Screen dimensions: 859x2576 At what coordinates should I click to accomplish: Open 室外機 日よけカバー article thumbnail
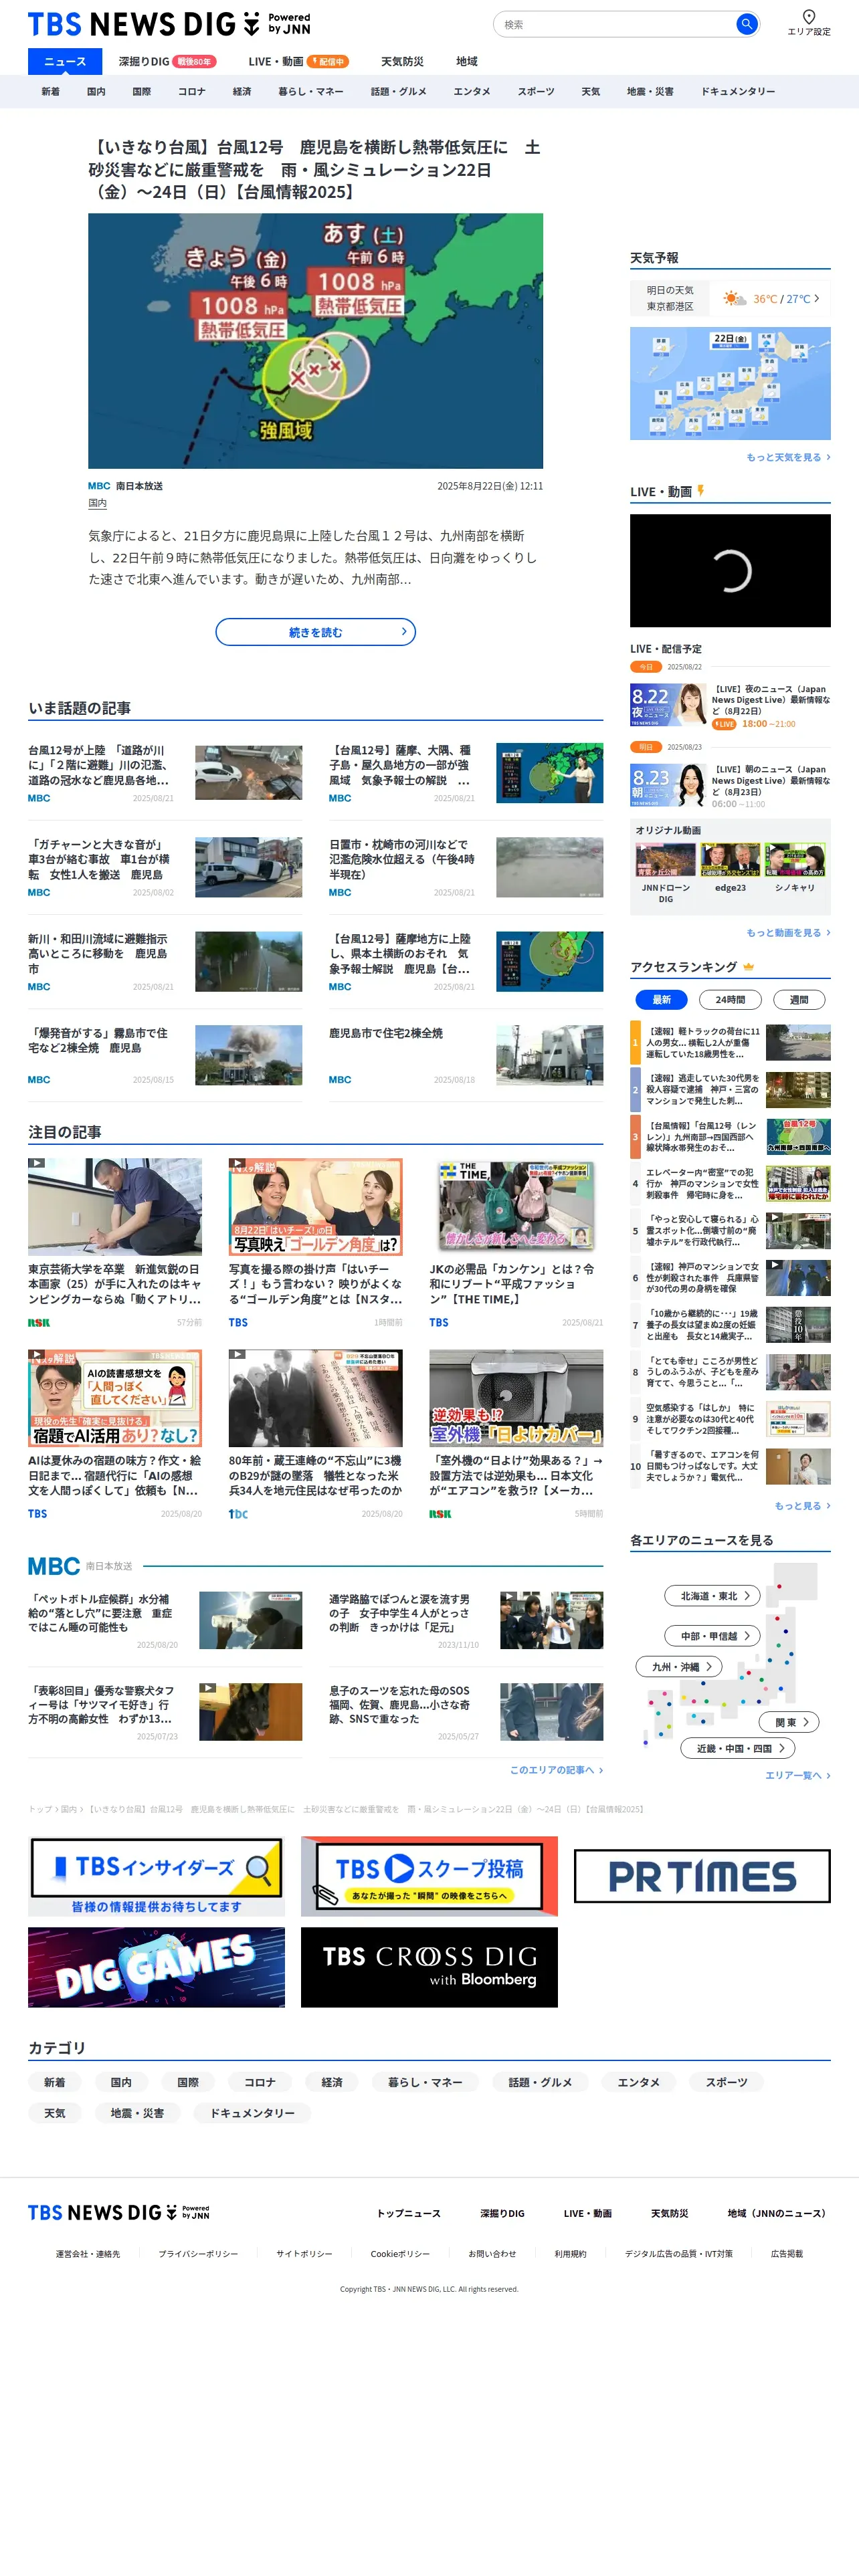(516, 1398)
